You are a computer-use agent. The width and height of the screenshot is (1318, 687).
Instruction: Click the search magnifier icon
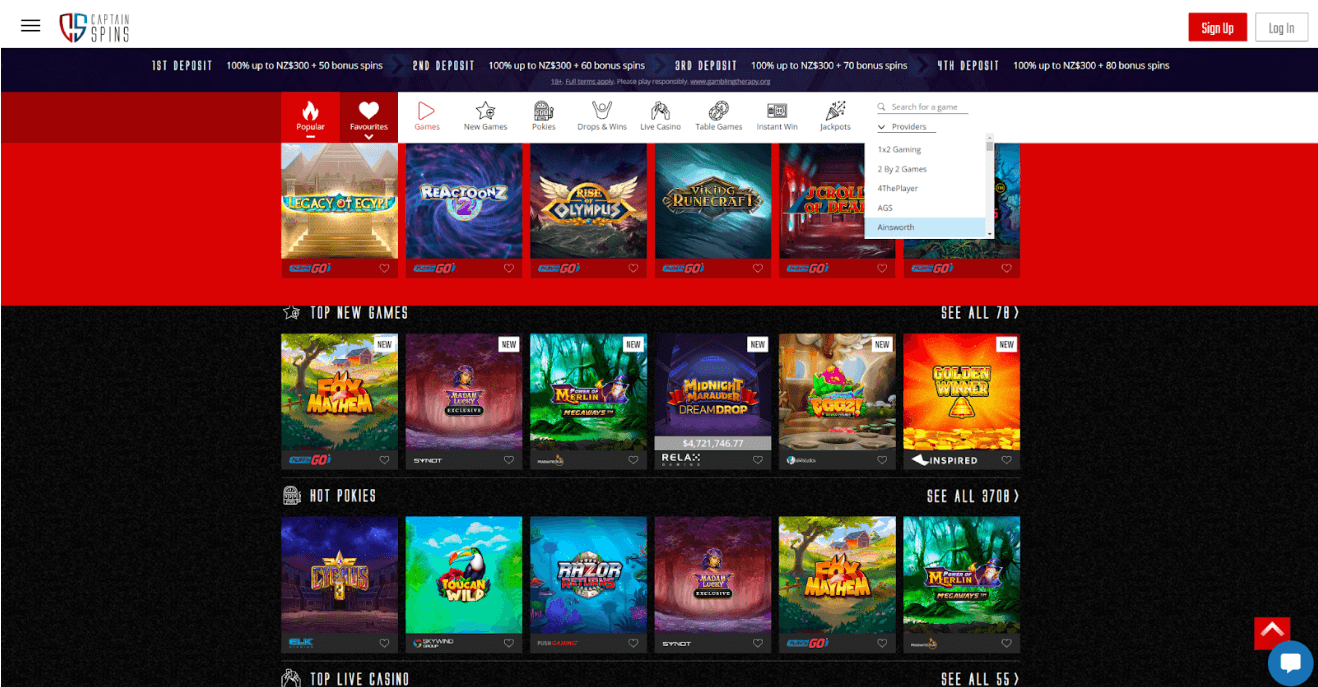[x=882, y=107]
